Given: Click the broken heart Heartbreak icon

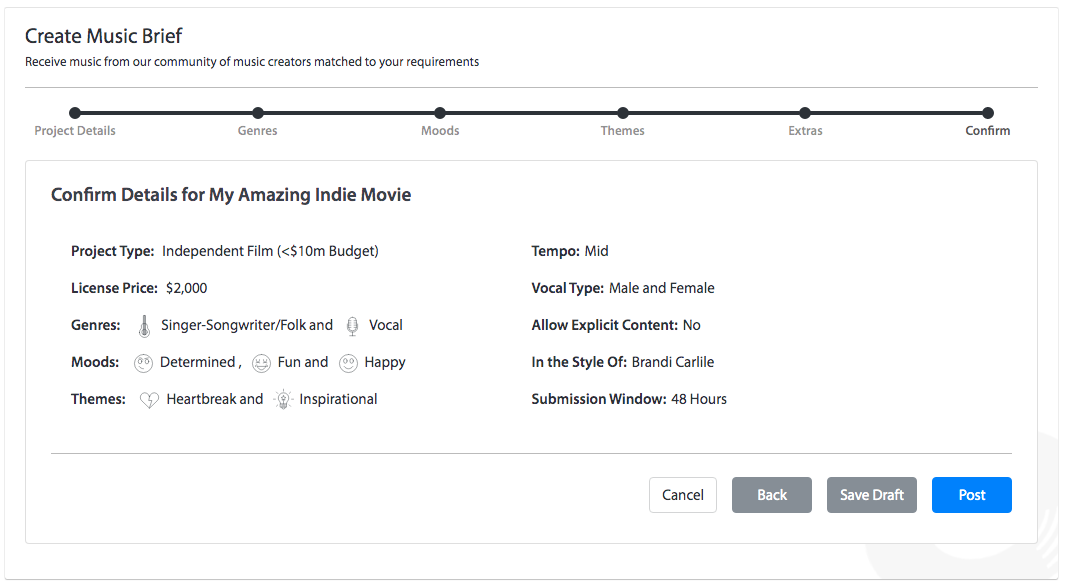Looking at the screenshot, I should point(149,400).
